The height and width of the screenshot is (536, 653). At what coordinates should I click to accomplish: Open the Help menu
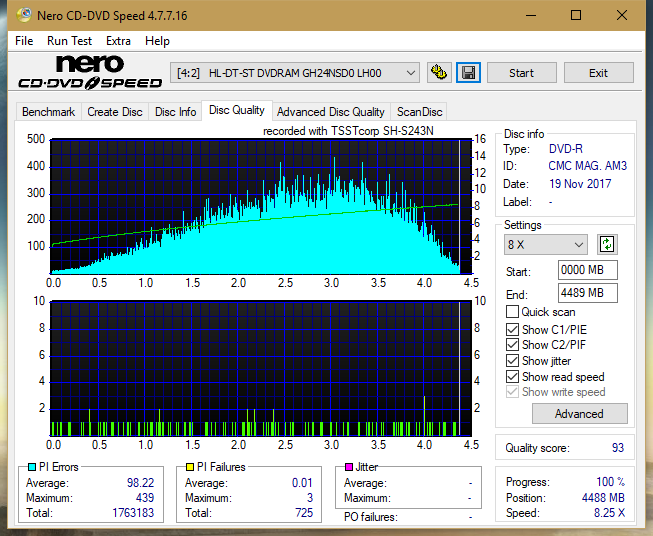157,41
